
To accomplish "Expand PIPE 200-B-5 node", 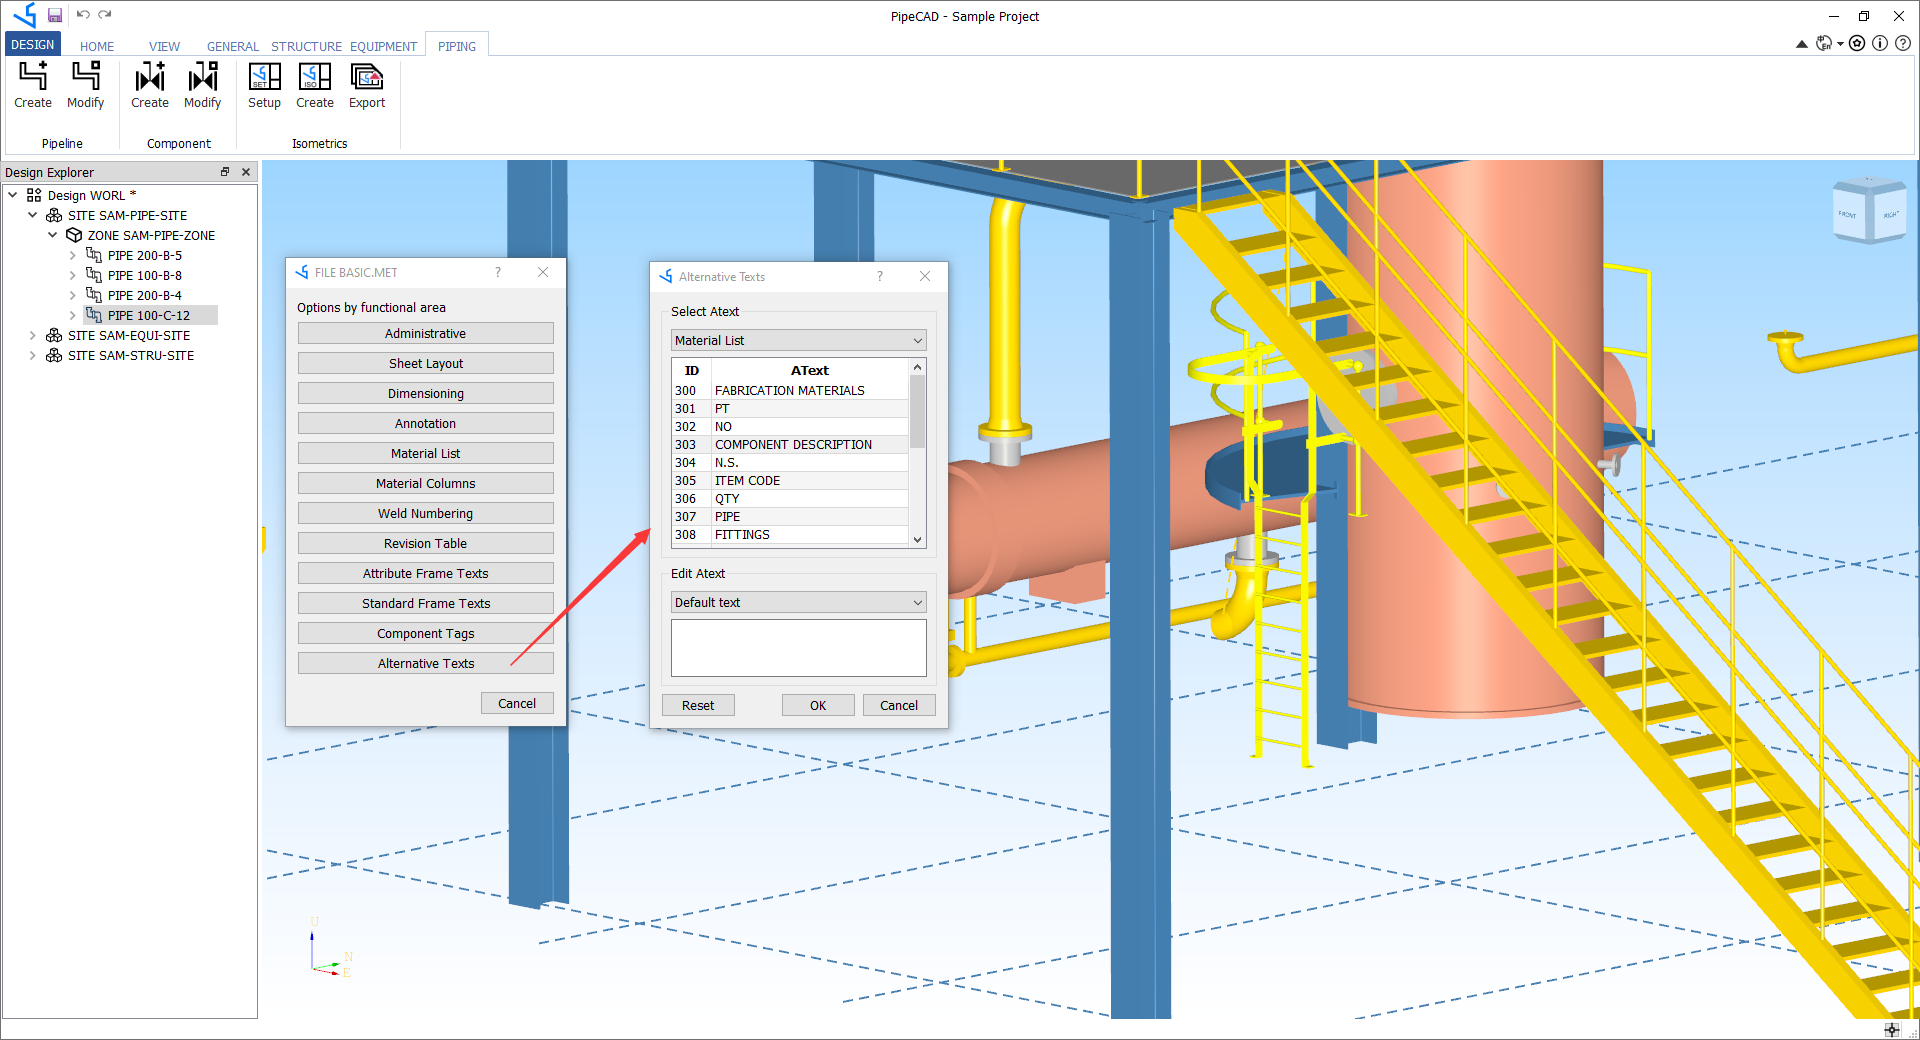I will click(73, 255).
